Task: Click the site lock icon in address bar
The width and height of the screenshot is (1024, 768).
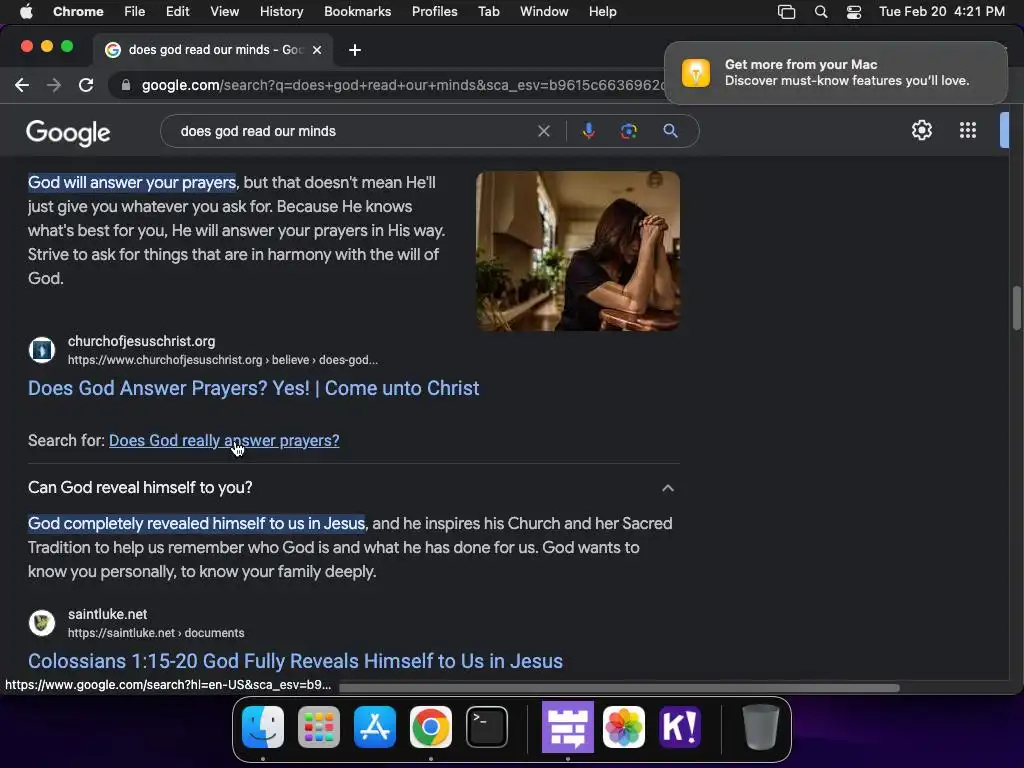Action: pos(125,85)
